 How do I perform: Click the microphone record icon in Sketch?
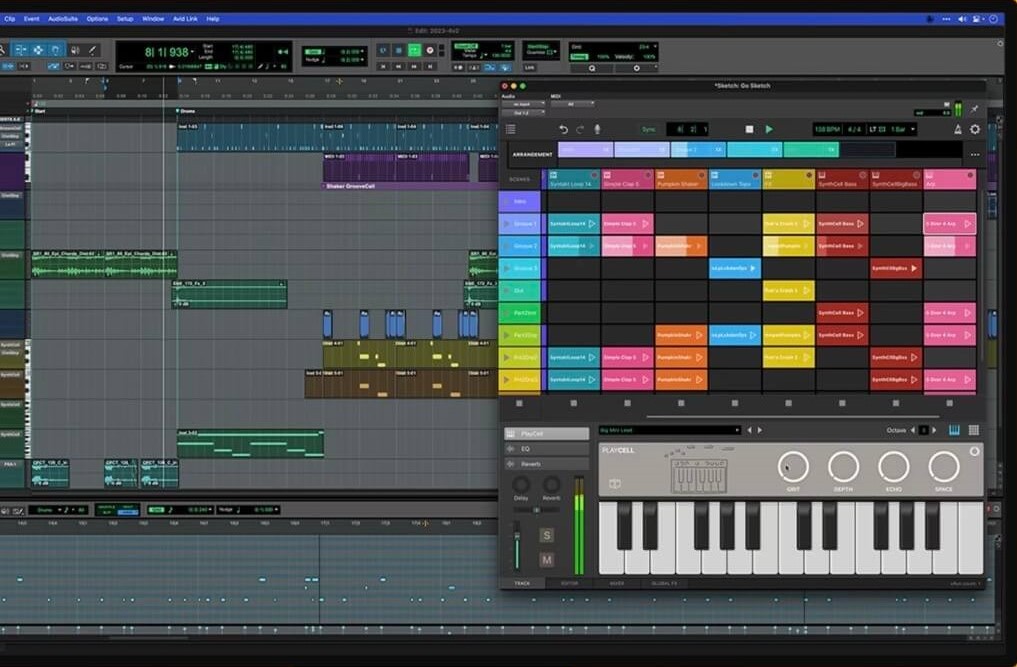pos(598,129)
